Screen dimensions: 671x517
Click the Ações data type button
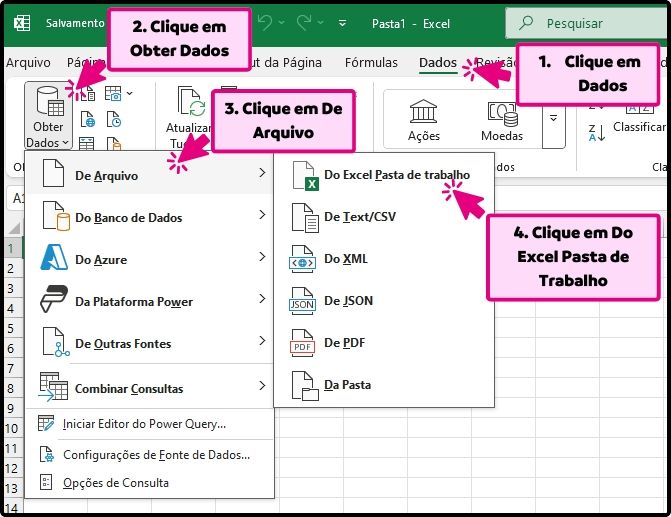[x=424, y=120]
